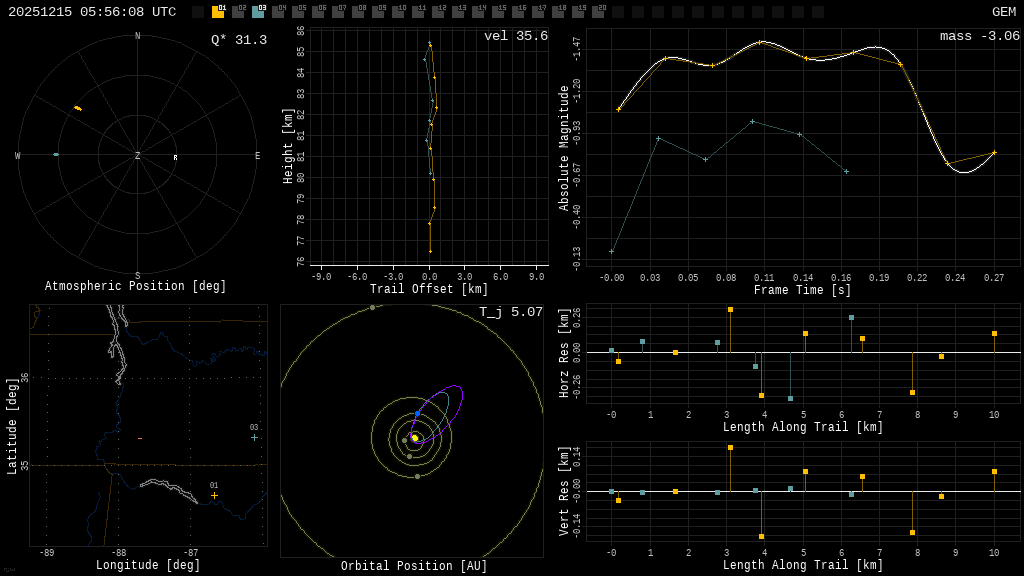The image size is (1024, 576).
Task: Toggle station 09 indicator box
Action: tap(378, 11)
